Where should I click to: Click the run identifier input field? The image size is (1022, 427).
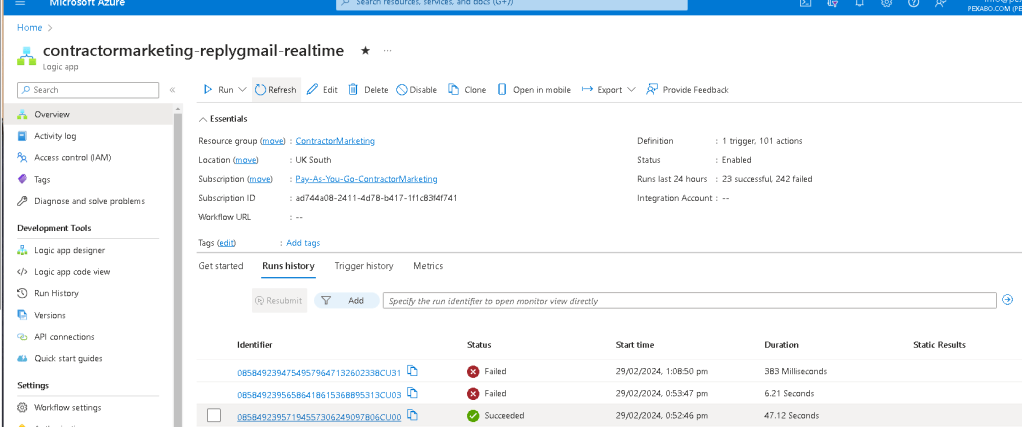(690, 301)
